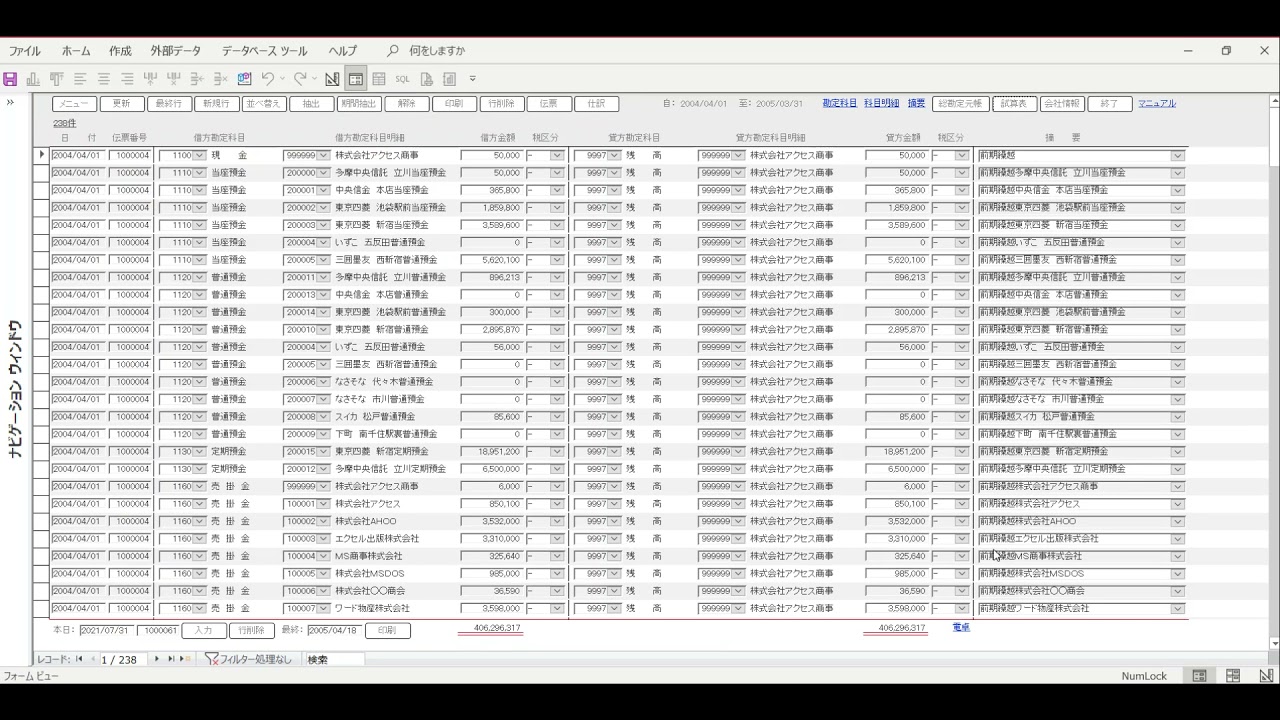Switch to Design view in status bar

(x=1266, y=676)
